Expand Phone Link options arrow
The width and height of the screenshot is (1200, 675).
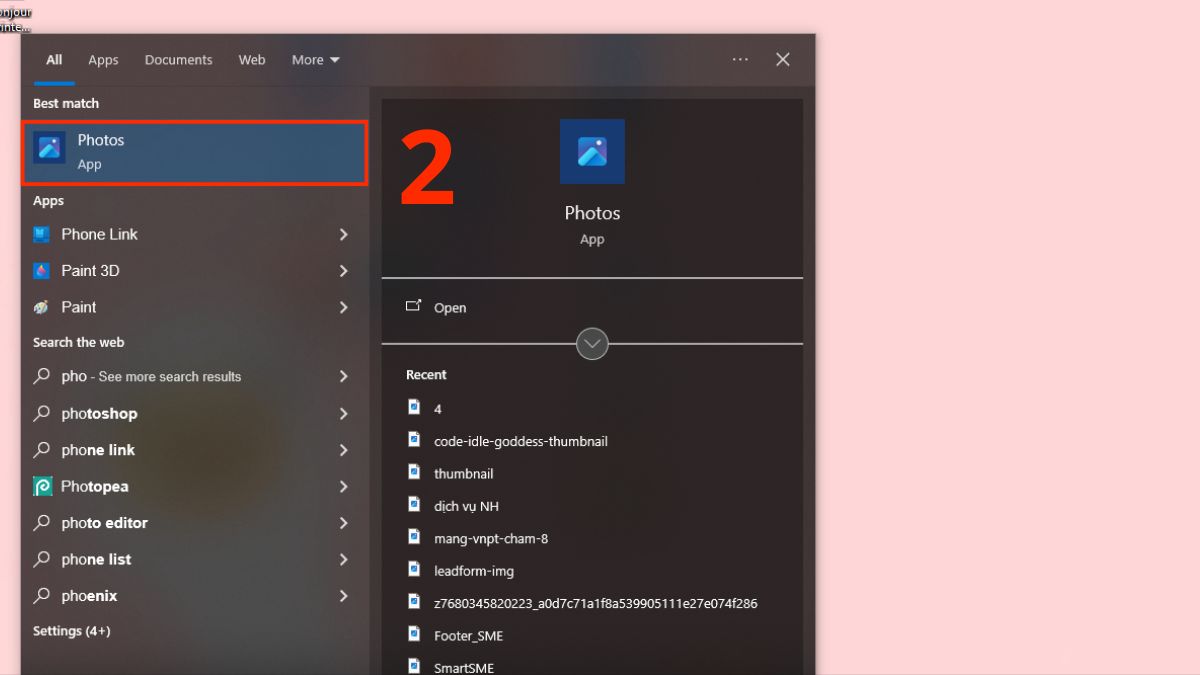(x=343, y=234)
